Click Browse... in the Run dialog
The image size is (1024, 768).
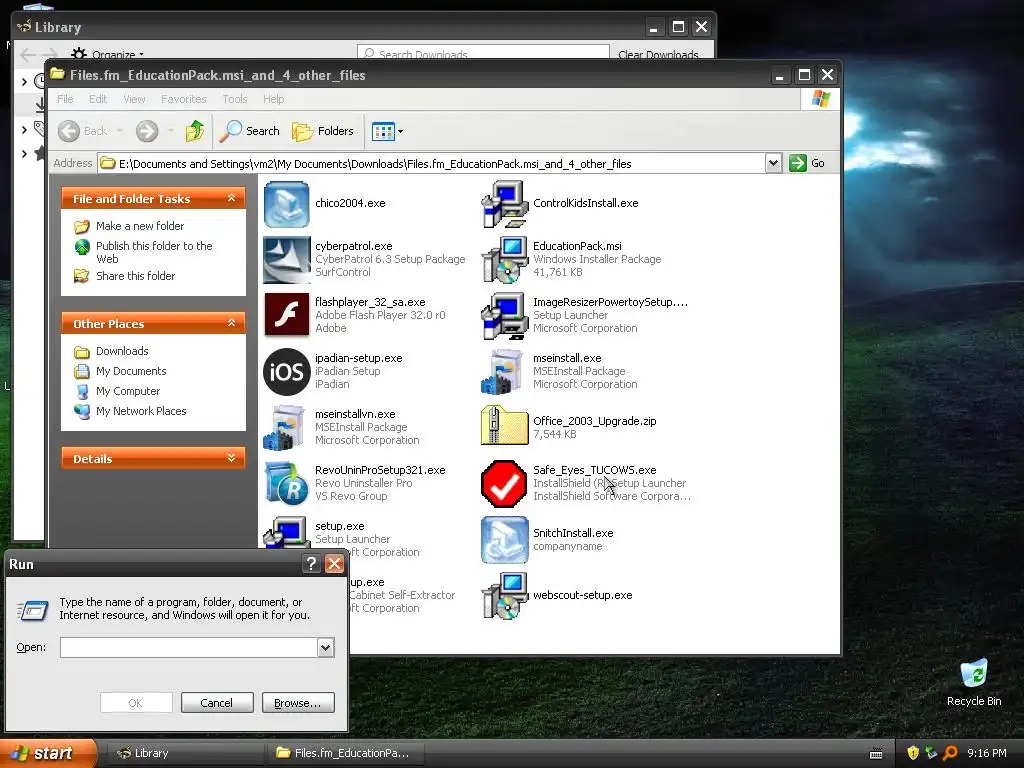pos(298,703)
